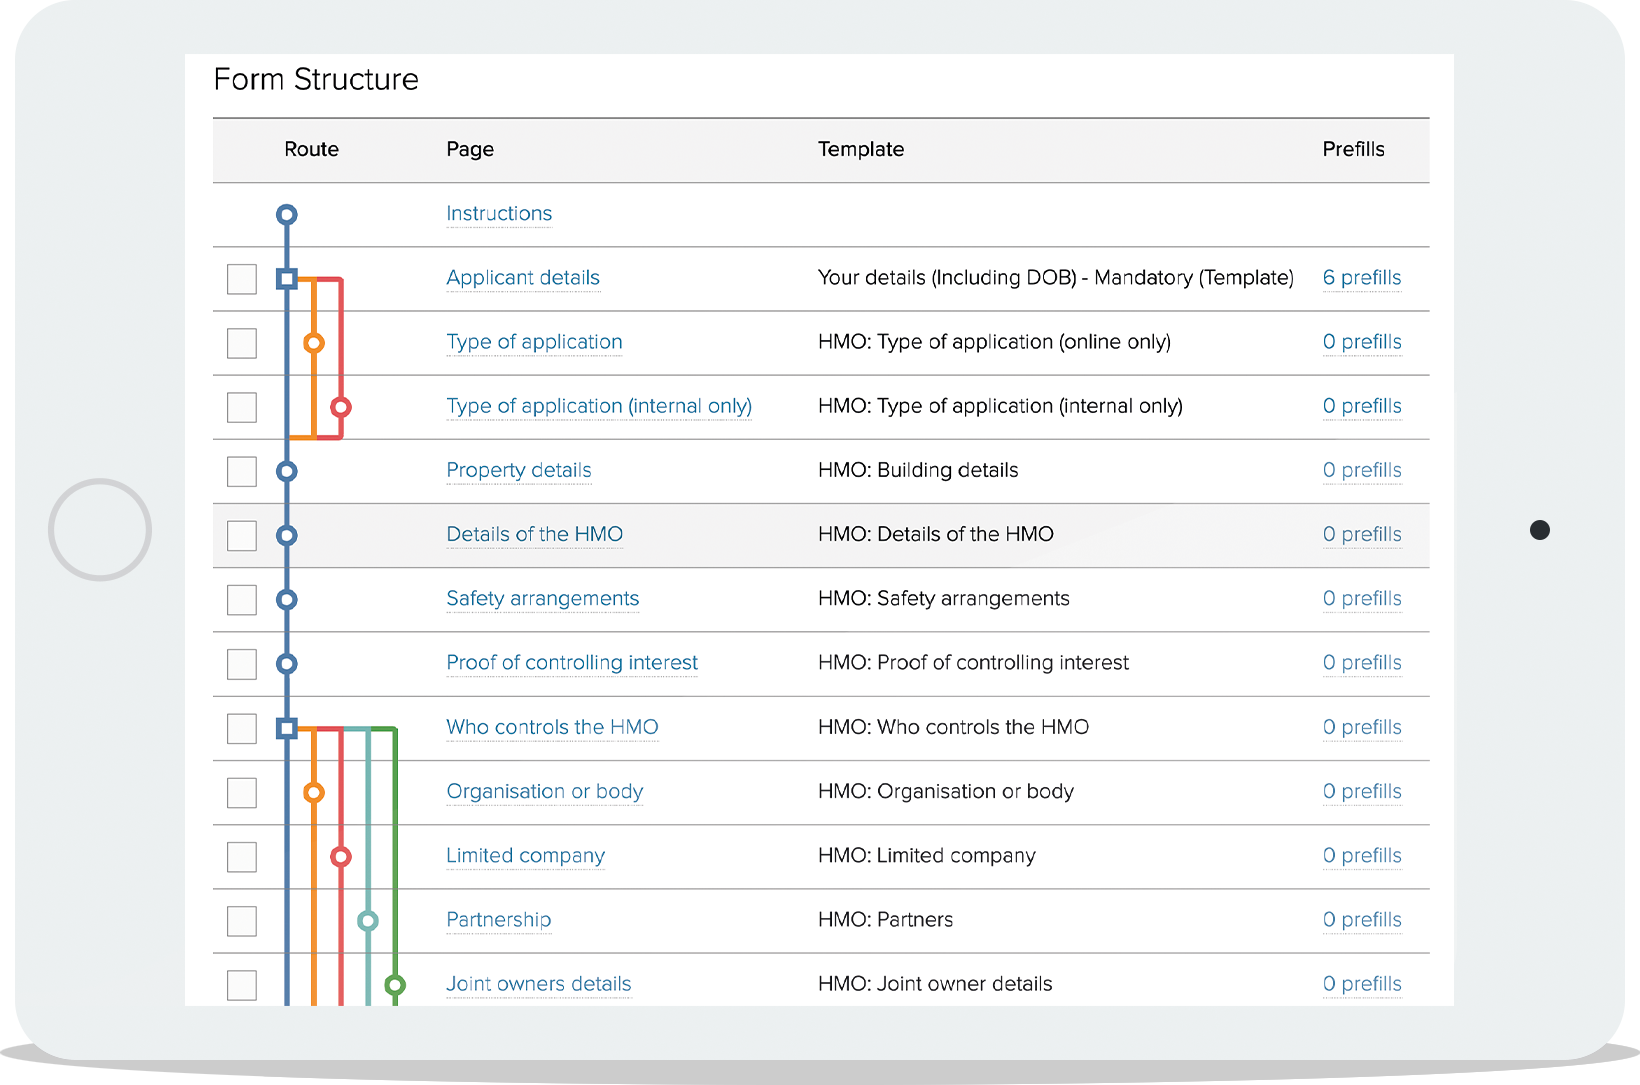The height and width of the screenshot is (1085, 1640).
Task: Open prefills for Joint owners details
Action: pyautogui.click(x=1362, y=983)
